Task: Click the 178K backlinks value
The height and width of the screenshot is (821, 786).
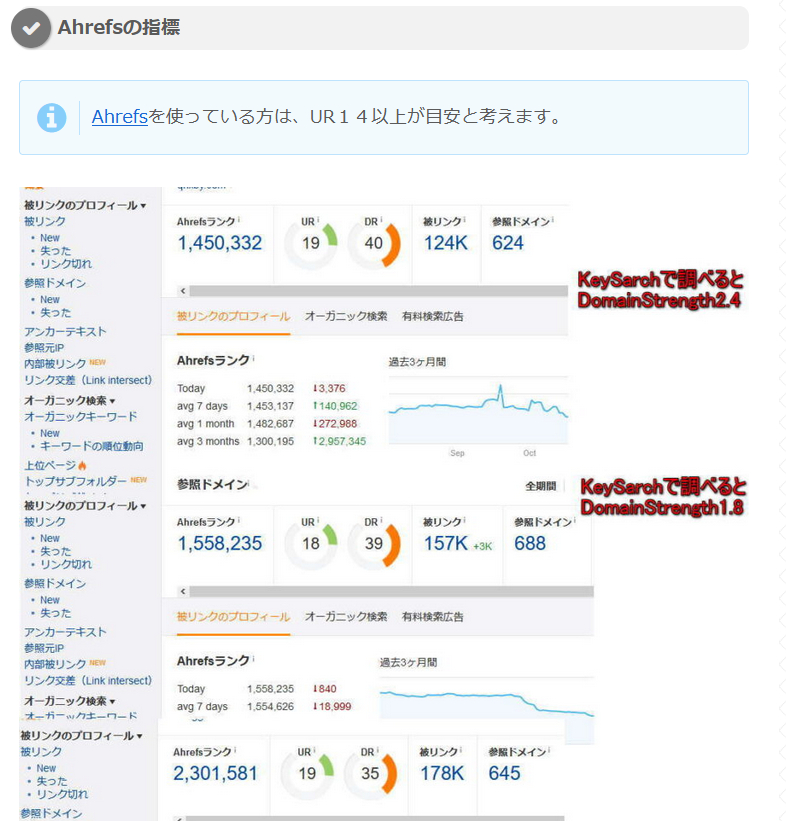Action: tap(442, 774)
